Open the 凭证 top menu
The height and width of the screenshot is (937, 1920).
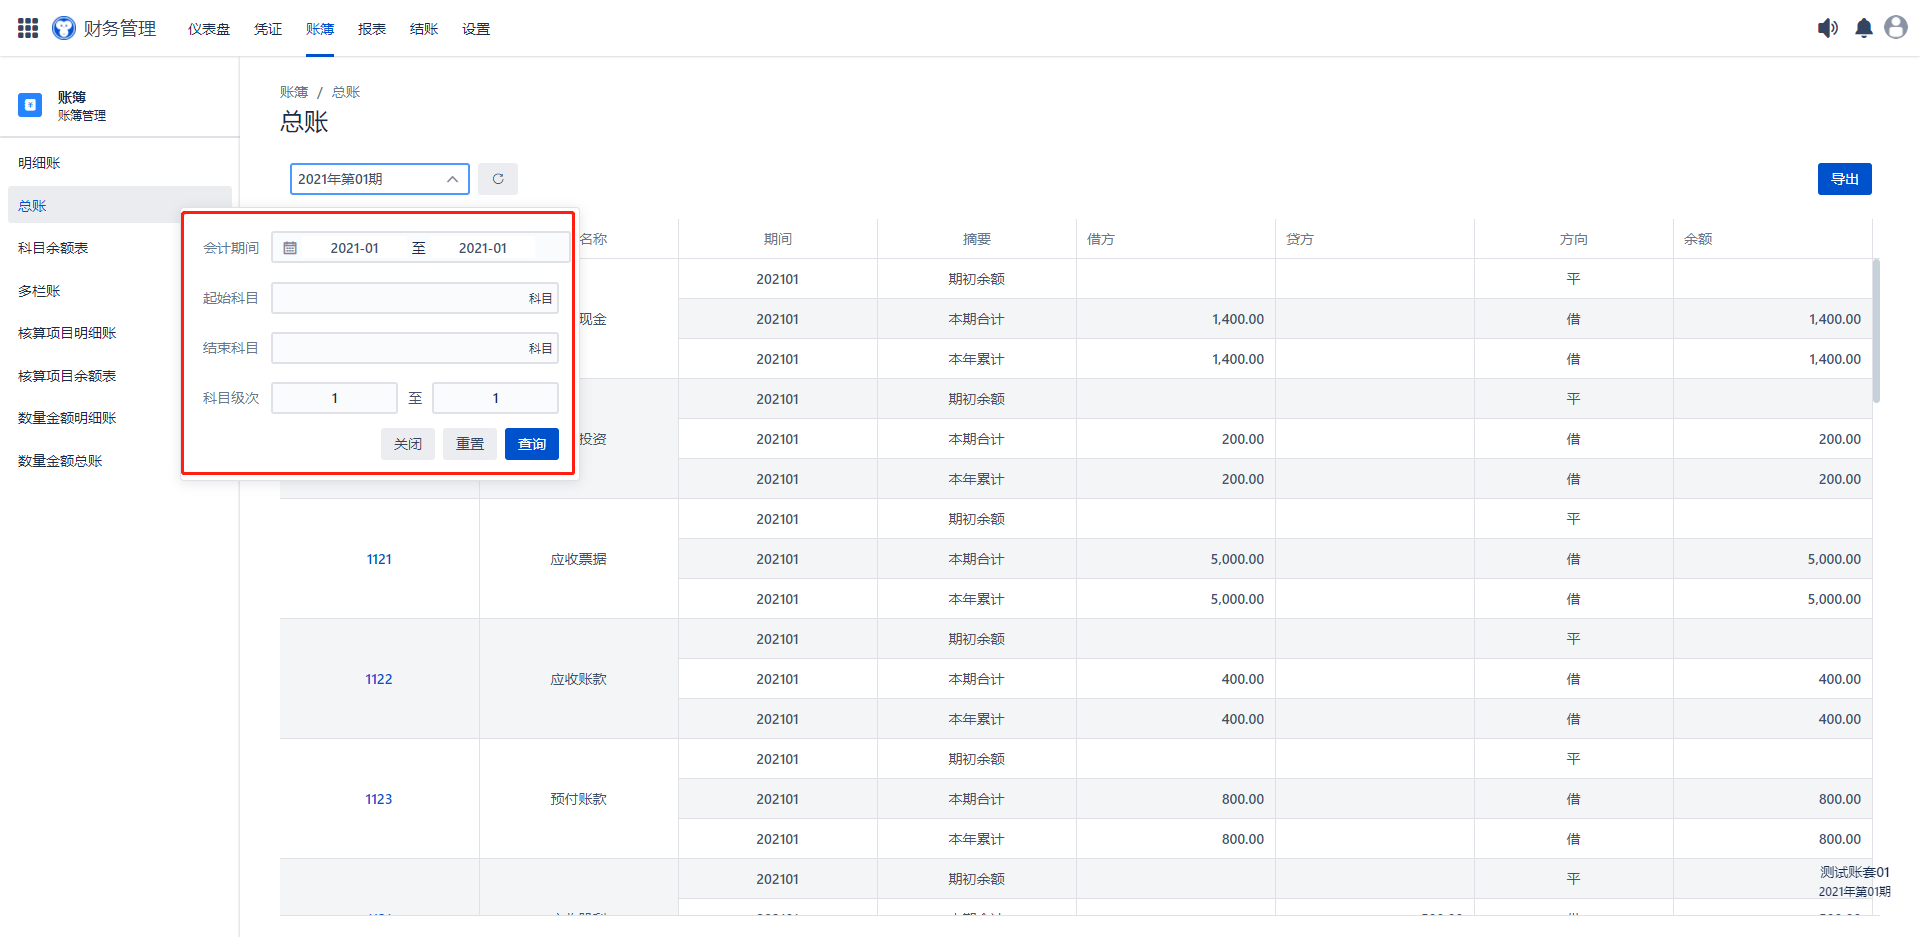(268, 29)
